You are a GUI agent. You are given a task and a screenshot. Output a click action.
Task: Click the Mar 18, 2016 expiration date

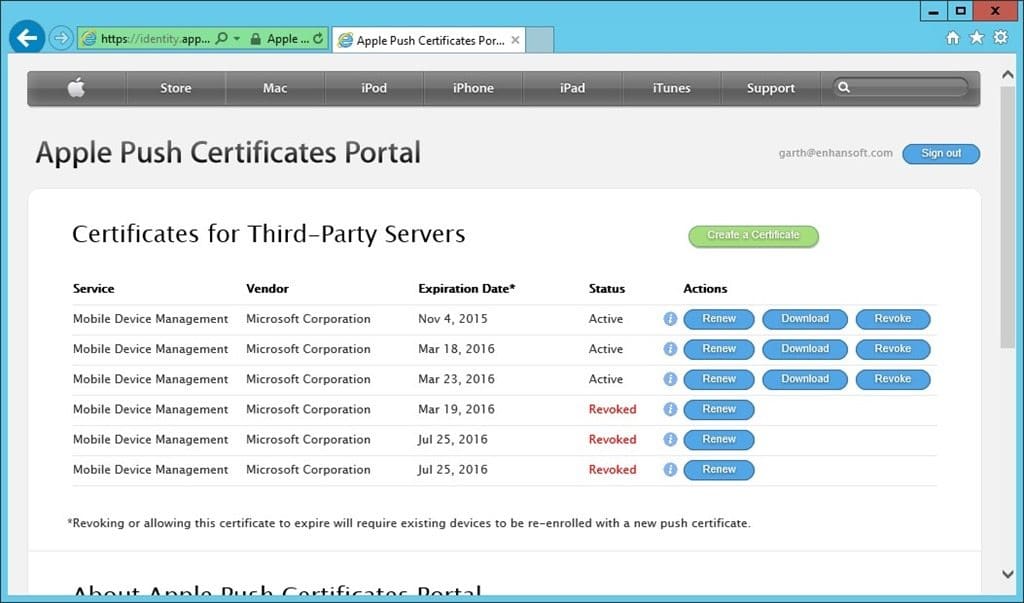point(456,349)
